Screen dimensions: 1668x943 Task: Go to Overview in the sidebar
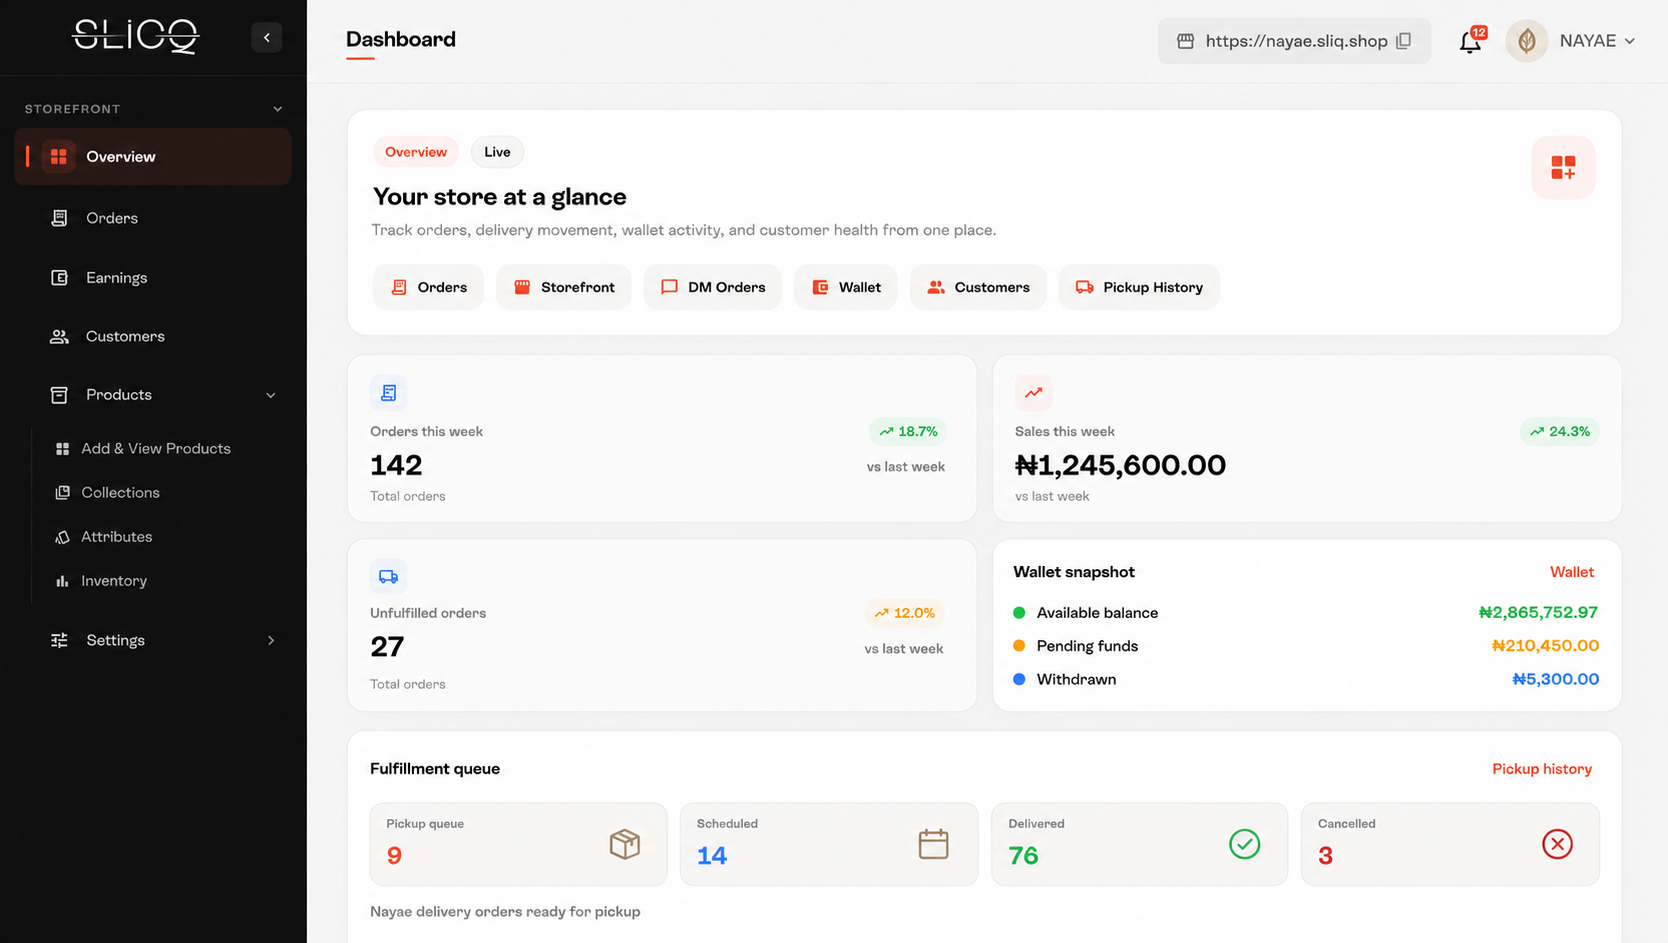[153, 156]
